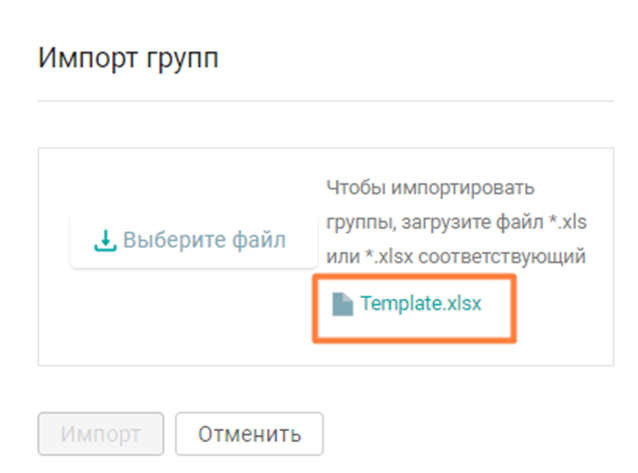Viewport: 638px width, 473px height.
Task: Open the Template.xlsx link
Action: [421, 303]
